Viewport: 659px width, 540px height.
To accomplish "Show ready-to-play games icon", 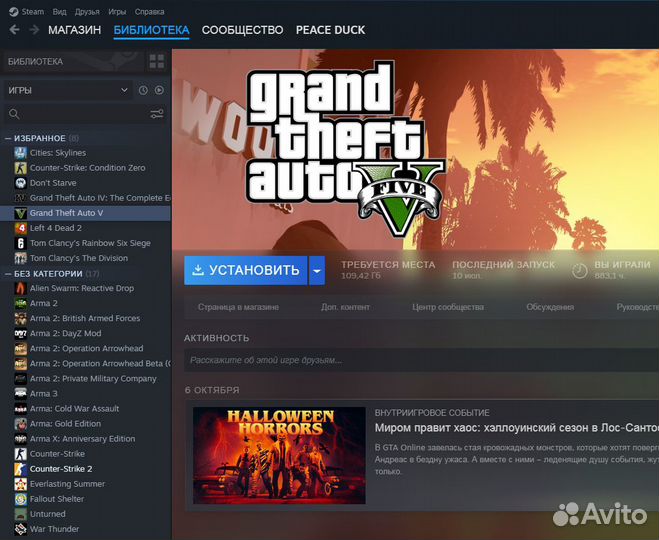I will (x=159, y=90).
